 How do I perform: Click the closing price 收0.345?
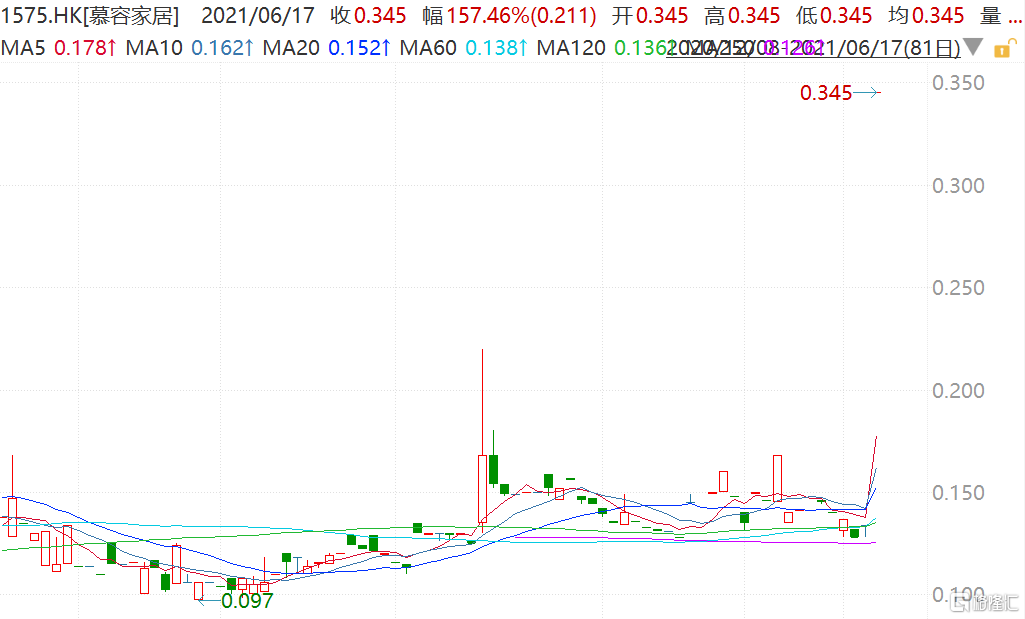(x=368, y=16)
